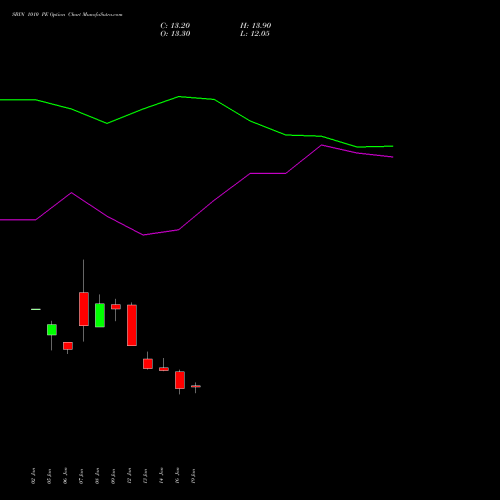Image resolution: width=500 pixels, height=500 pixels.
Task: Select the '02 Jan' date axis label
Action: coord(33,476)
